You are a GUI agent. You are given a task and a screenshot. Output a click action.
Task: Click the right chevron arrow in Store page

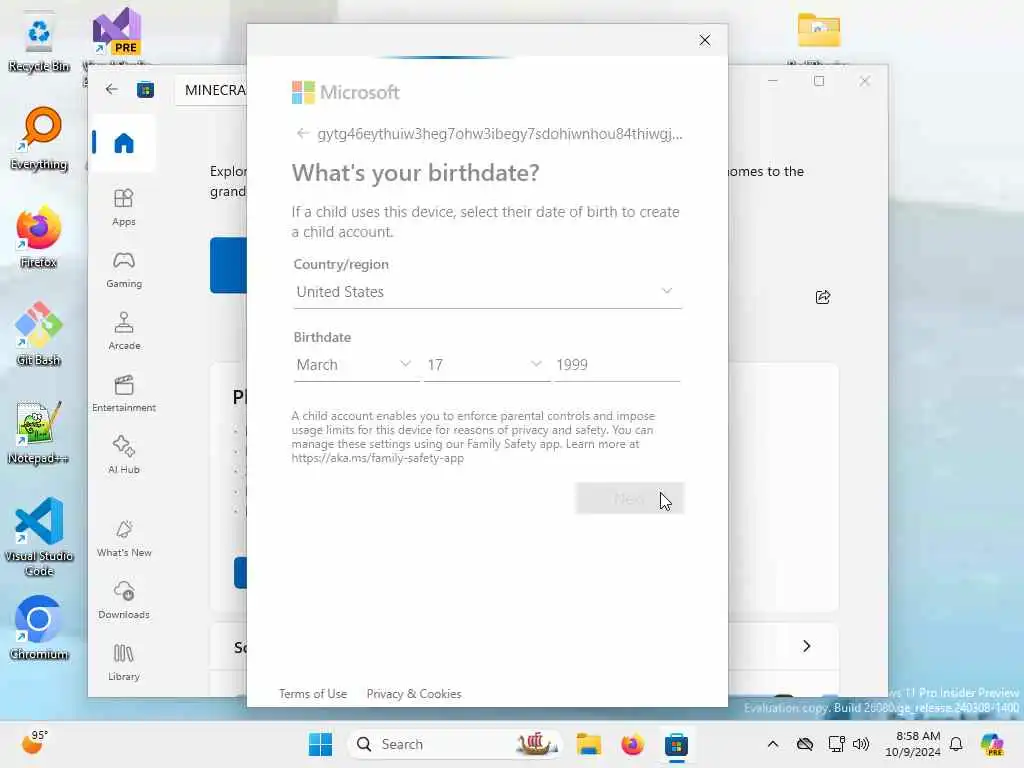tap(807, 646)
